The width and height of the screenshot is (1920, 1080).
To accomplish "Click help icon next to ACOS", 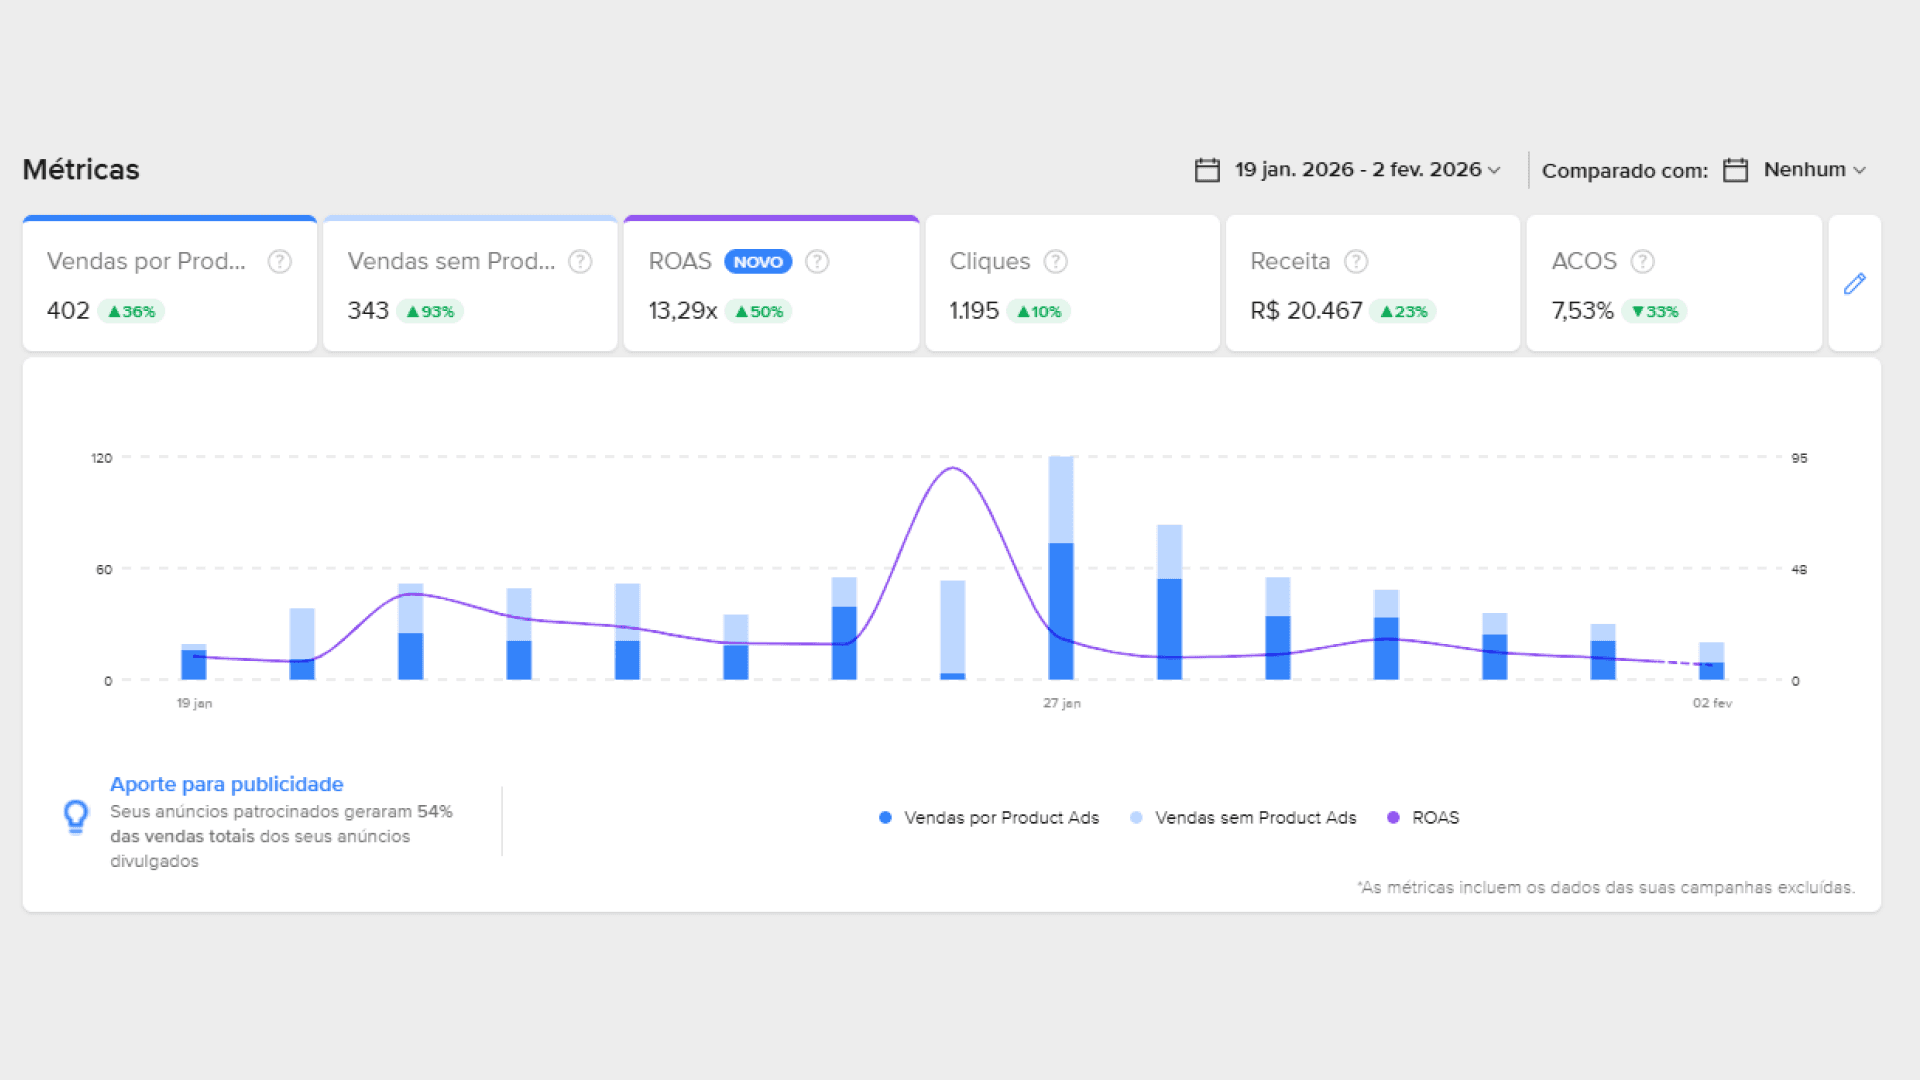I will coord(1642,262).
